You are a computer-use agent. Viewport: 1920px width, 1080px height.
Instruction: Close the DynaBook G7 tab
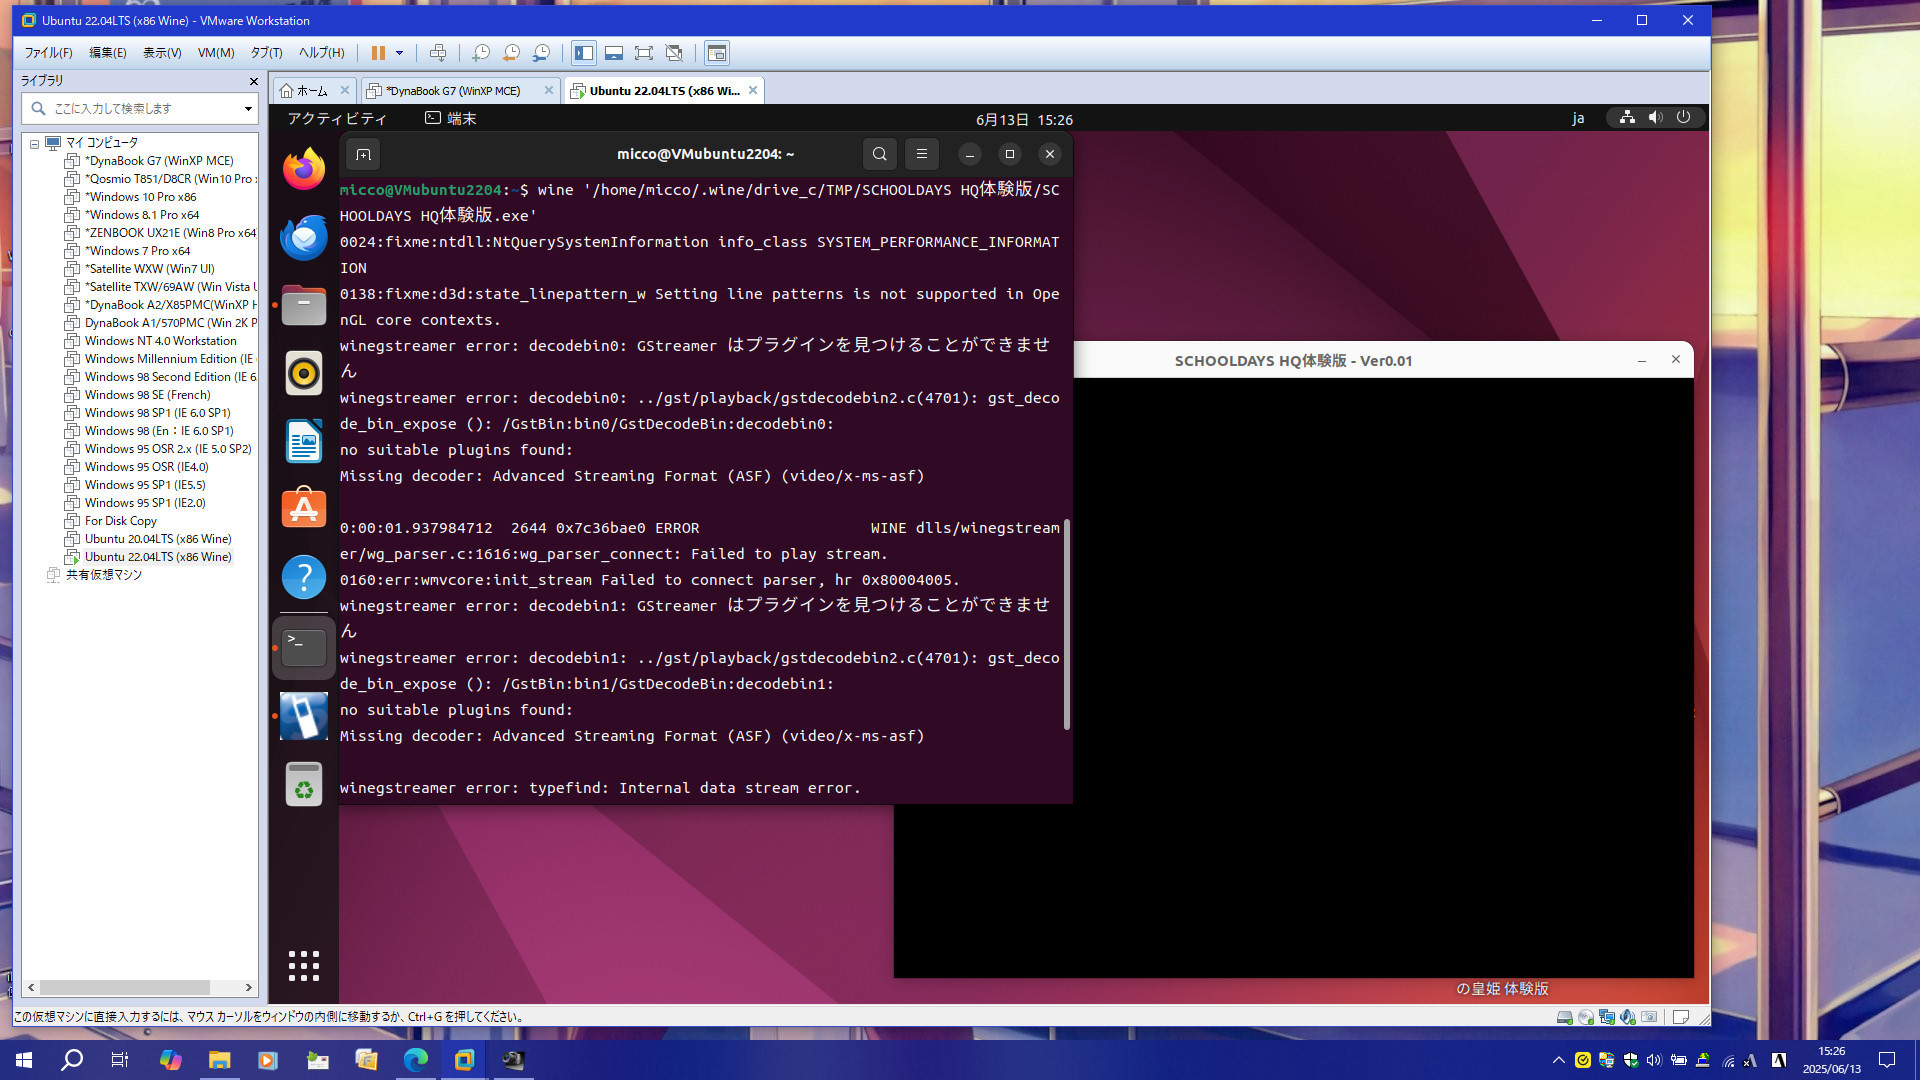pyautogui.click(x=548, y=90)
